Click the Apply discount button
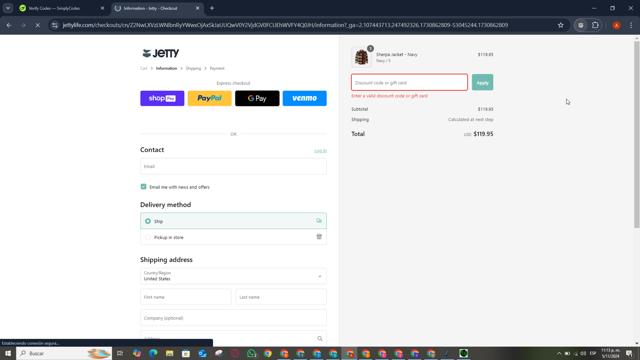 [x=482, y=82]
